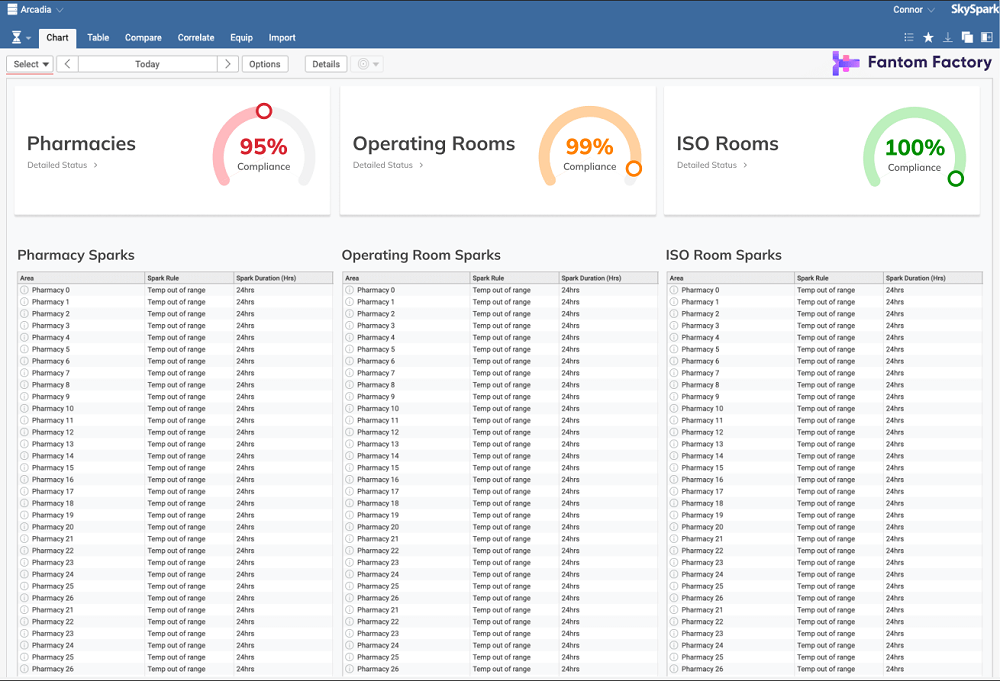
Task: Click the 100% Compliance value
Action: click(x=915, y=147)
